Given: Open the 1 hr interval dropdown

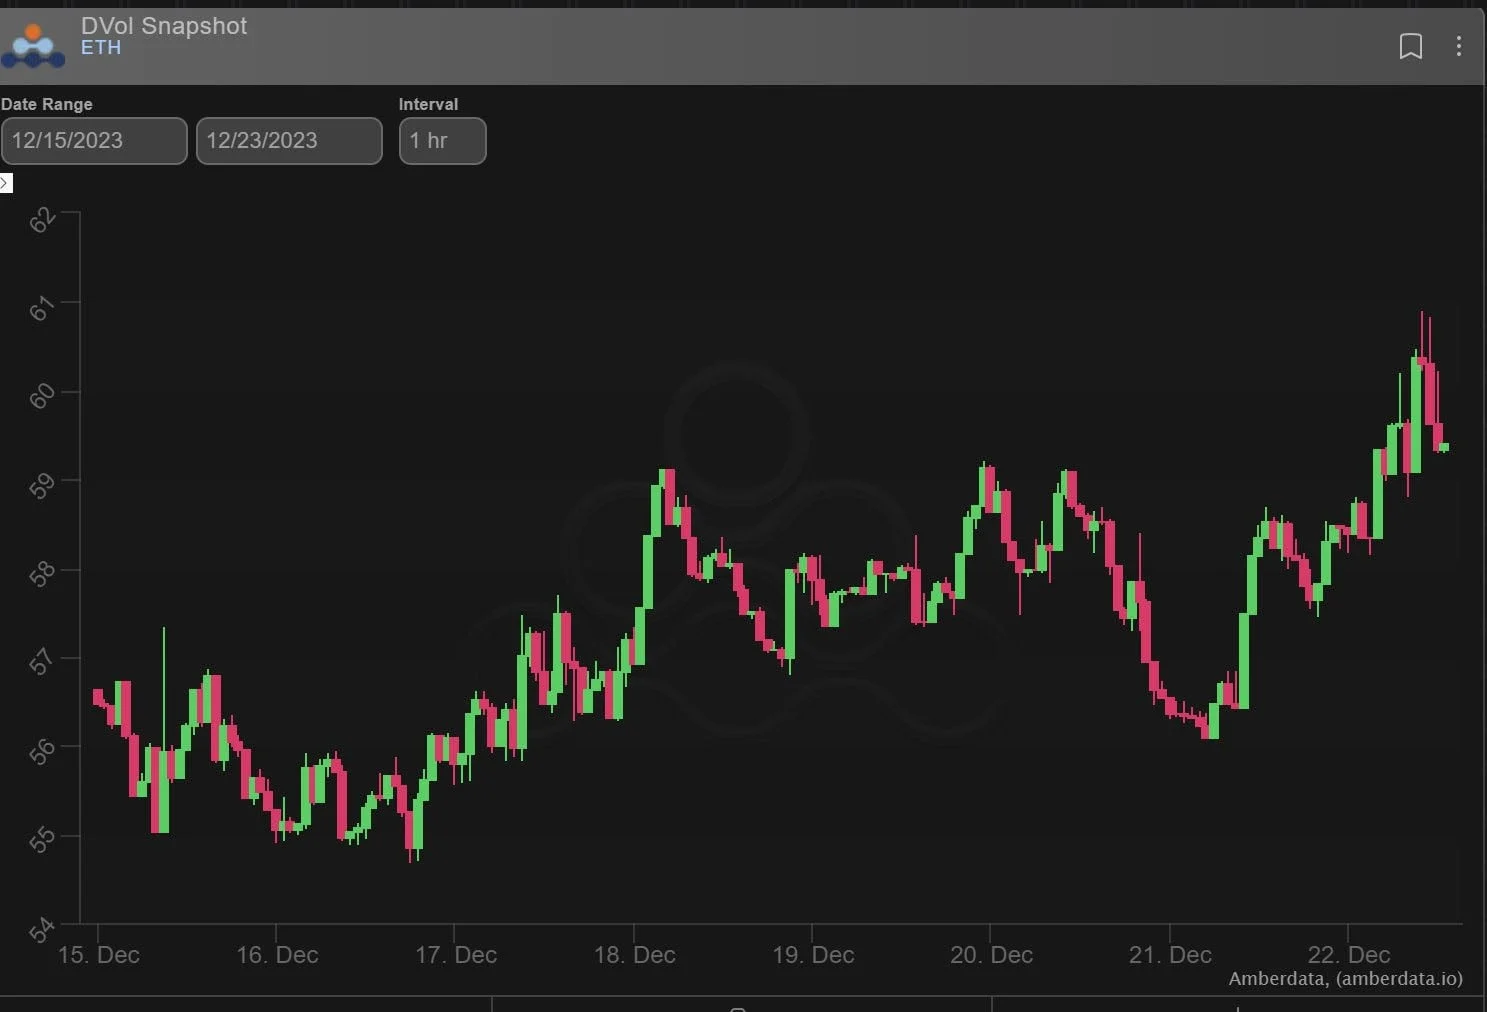Looking at the screenshot, I should 442,141.
